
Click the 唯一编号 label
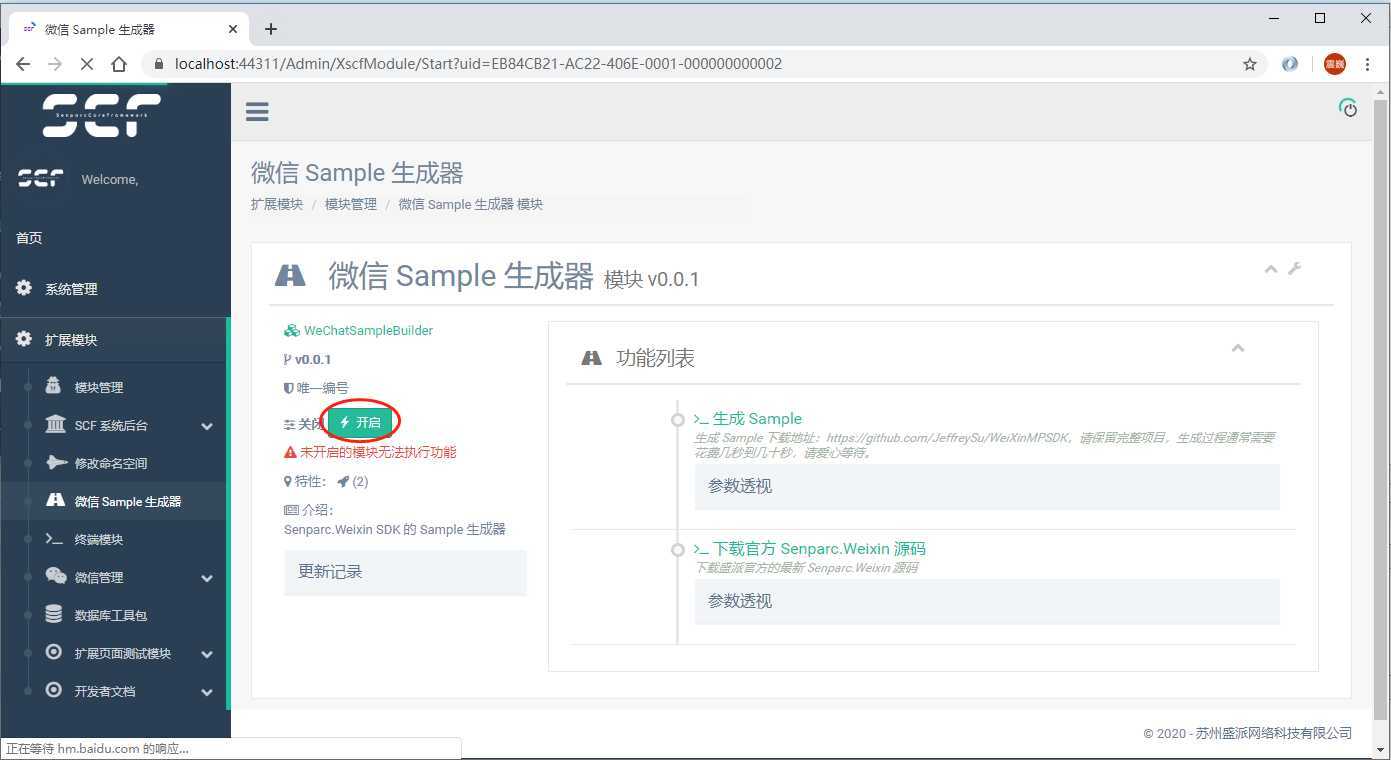(323, 388)
